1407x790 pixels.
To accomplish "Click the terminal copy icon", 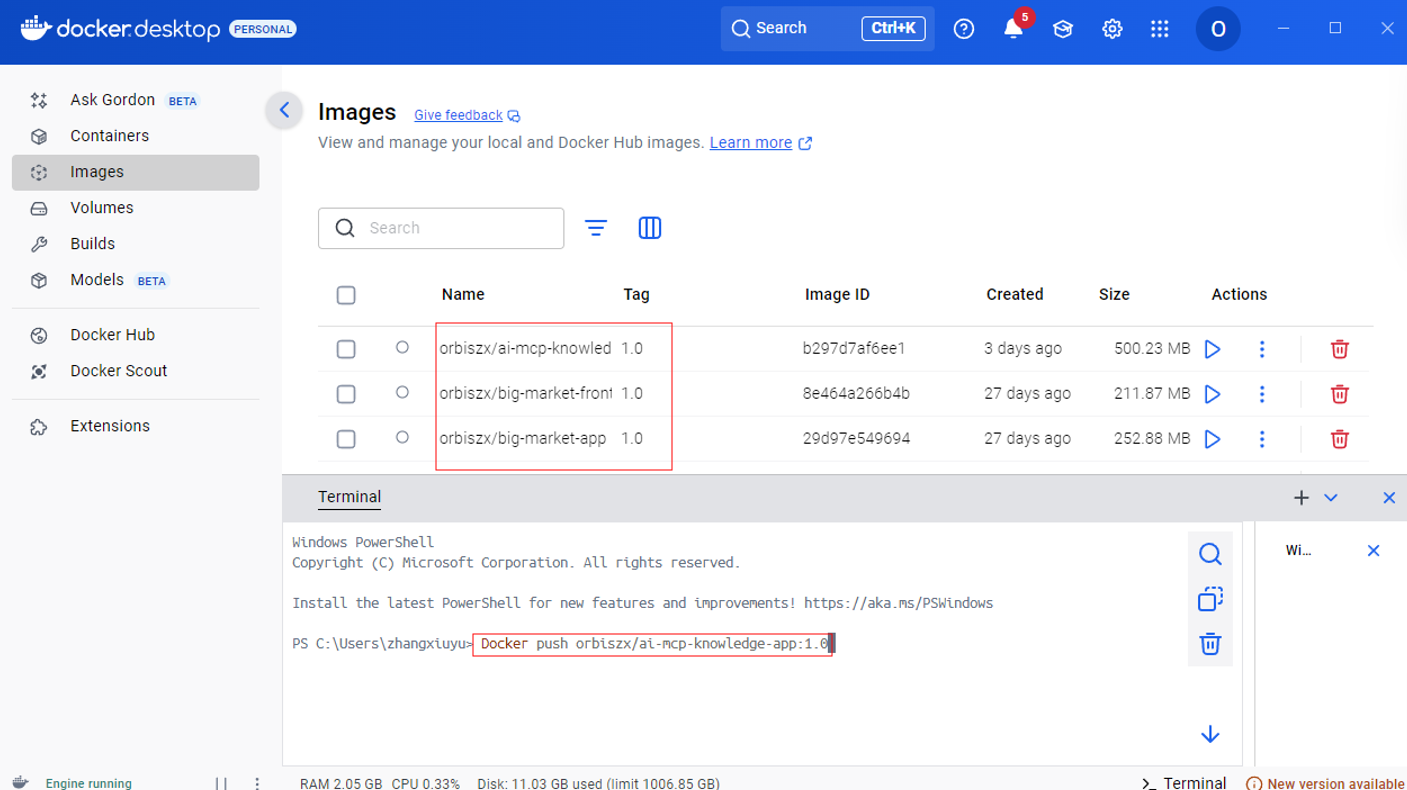I will click(x=1210, y=599).
